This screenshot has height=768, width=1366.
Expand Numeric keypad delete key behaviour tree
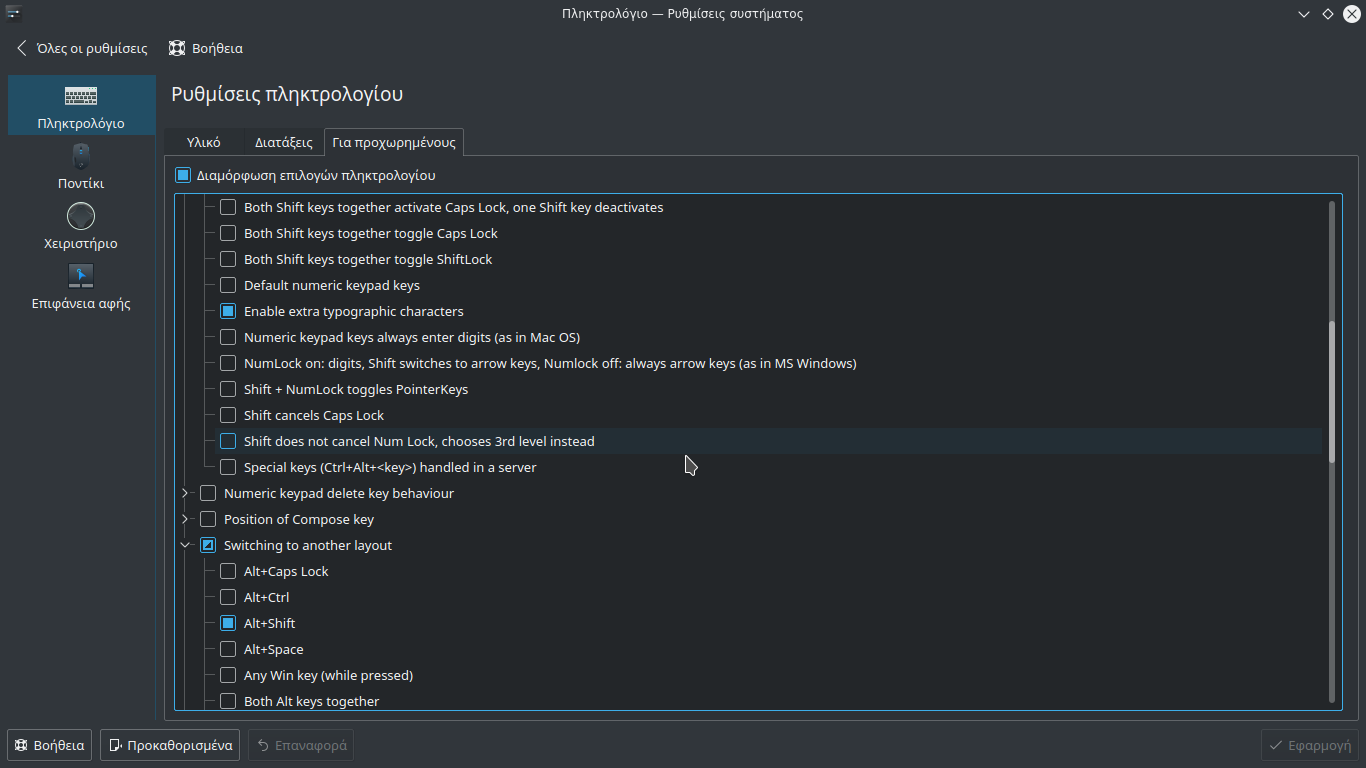[x=185, y=493]
